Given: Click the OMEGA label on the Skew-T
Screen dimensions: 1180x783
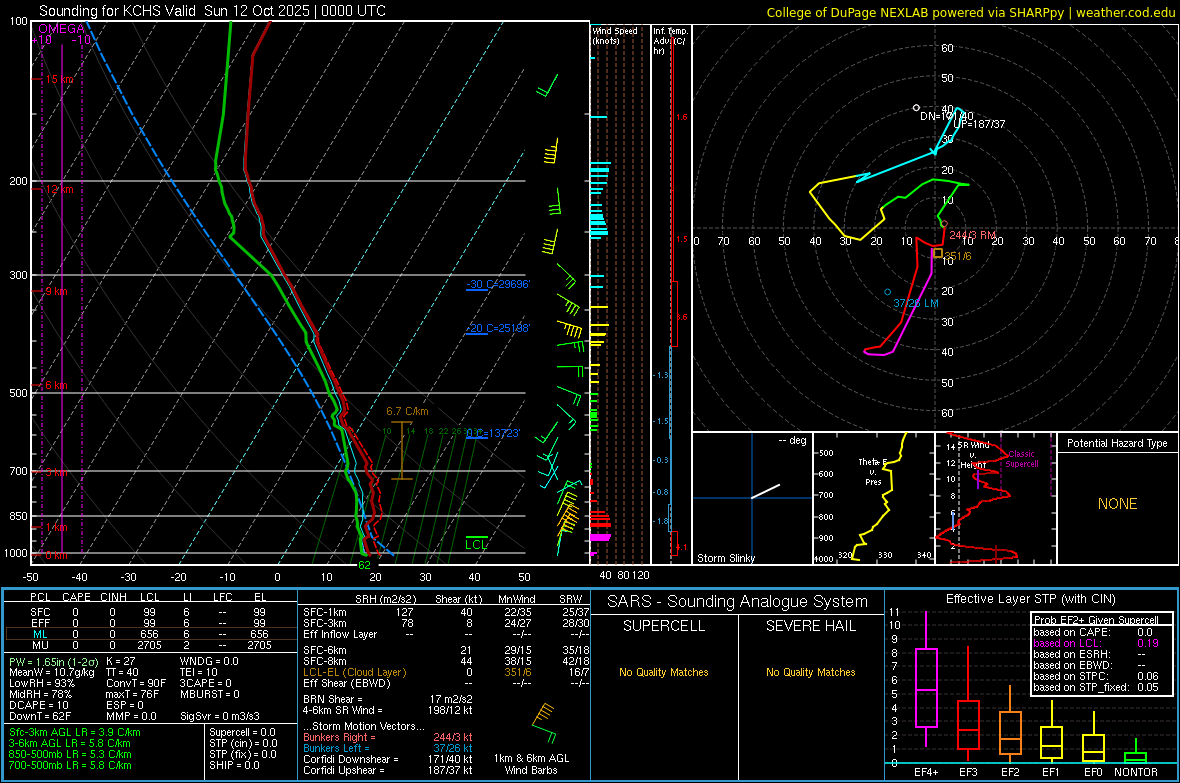Looking at the screenshot, I should [x=62, y=29].
